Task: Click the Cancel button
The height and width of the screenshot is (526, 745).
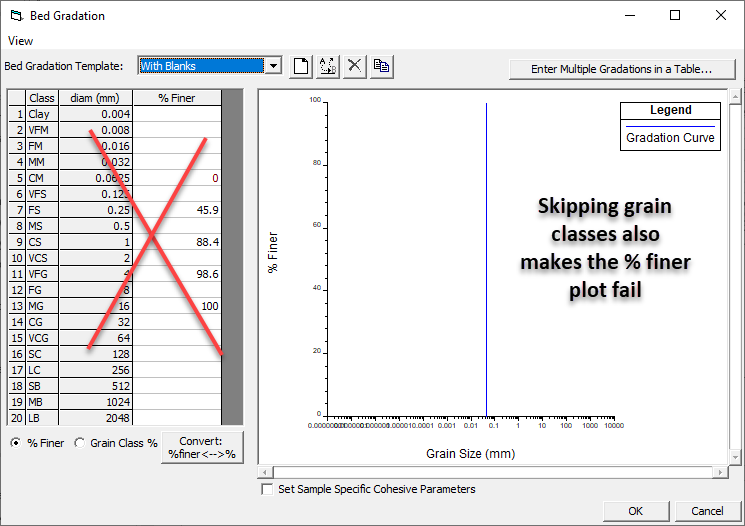Action: [707, 511]
